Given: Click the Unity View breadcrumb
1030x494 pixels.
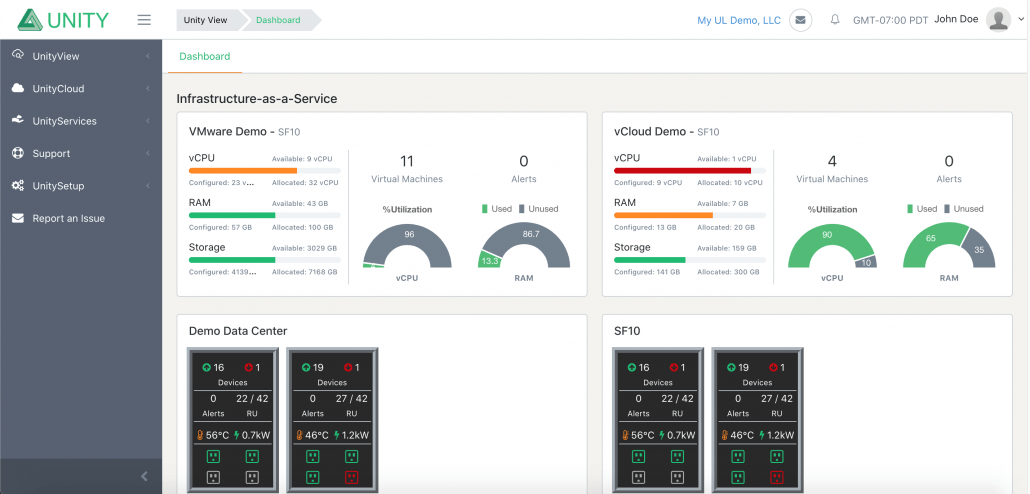Looking at the screenshot, I should coord(206,20).
